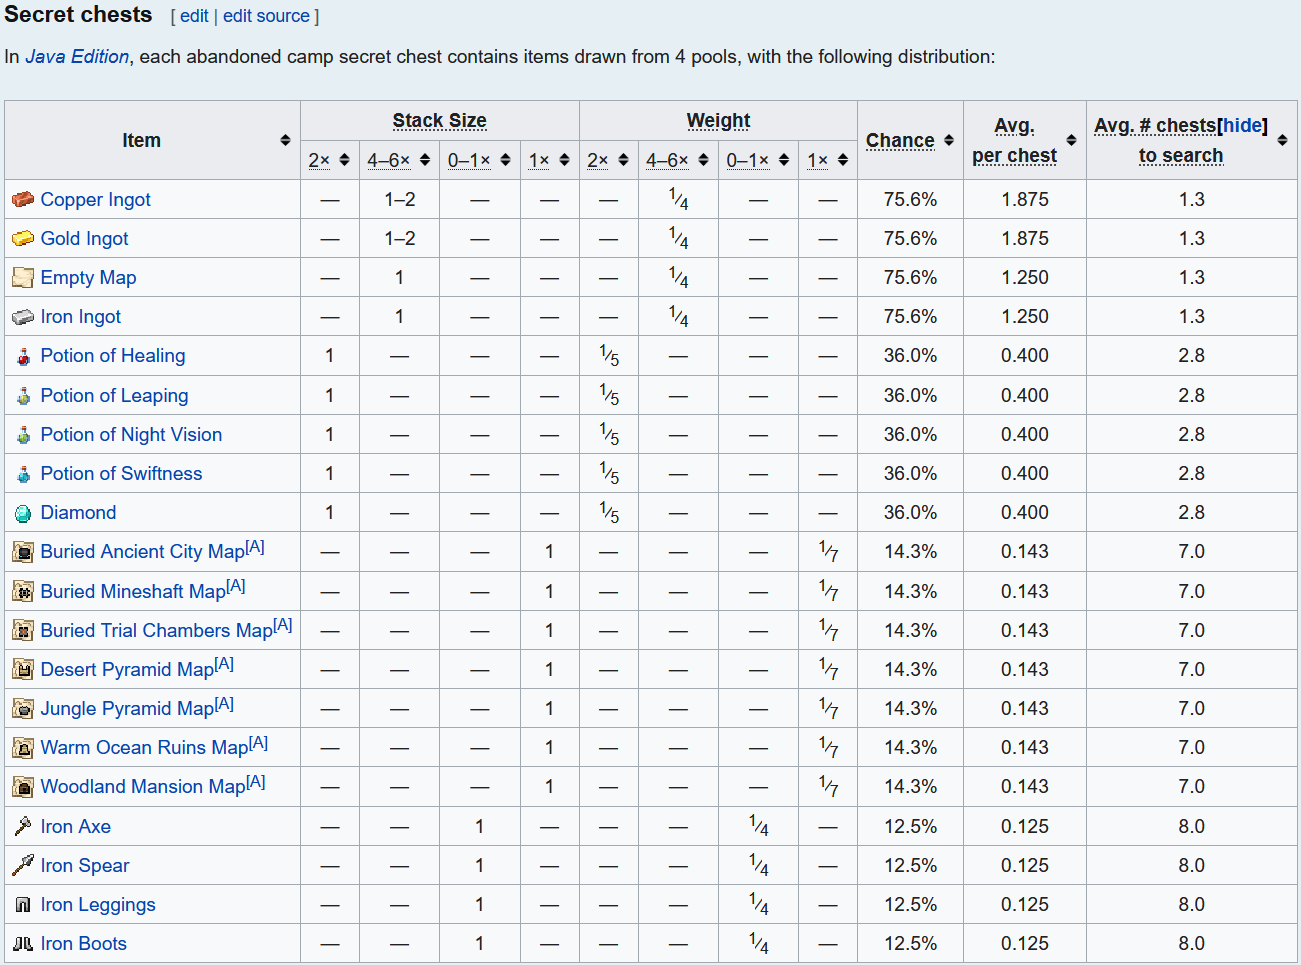Click the Jungle Pyramid Map icon
Viewport: 1301px width, 965px height.
pyautogui.click(x=23, y=709)
